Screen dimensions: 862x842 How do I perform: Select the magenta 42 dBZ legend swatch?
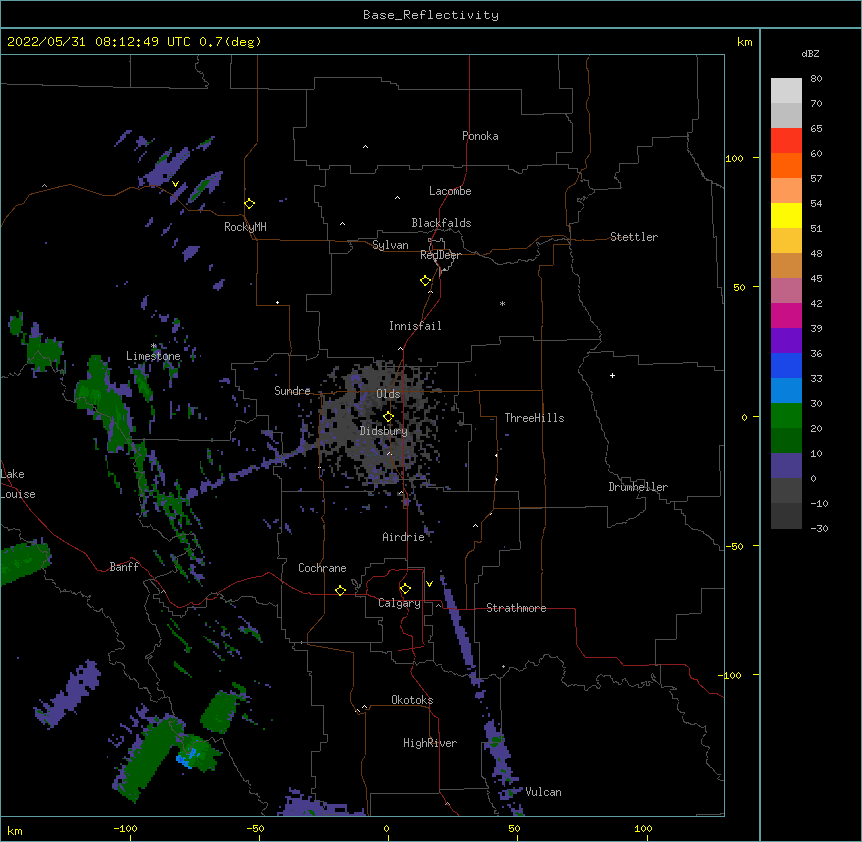[x=786, y=315]
